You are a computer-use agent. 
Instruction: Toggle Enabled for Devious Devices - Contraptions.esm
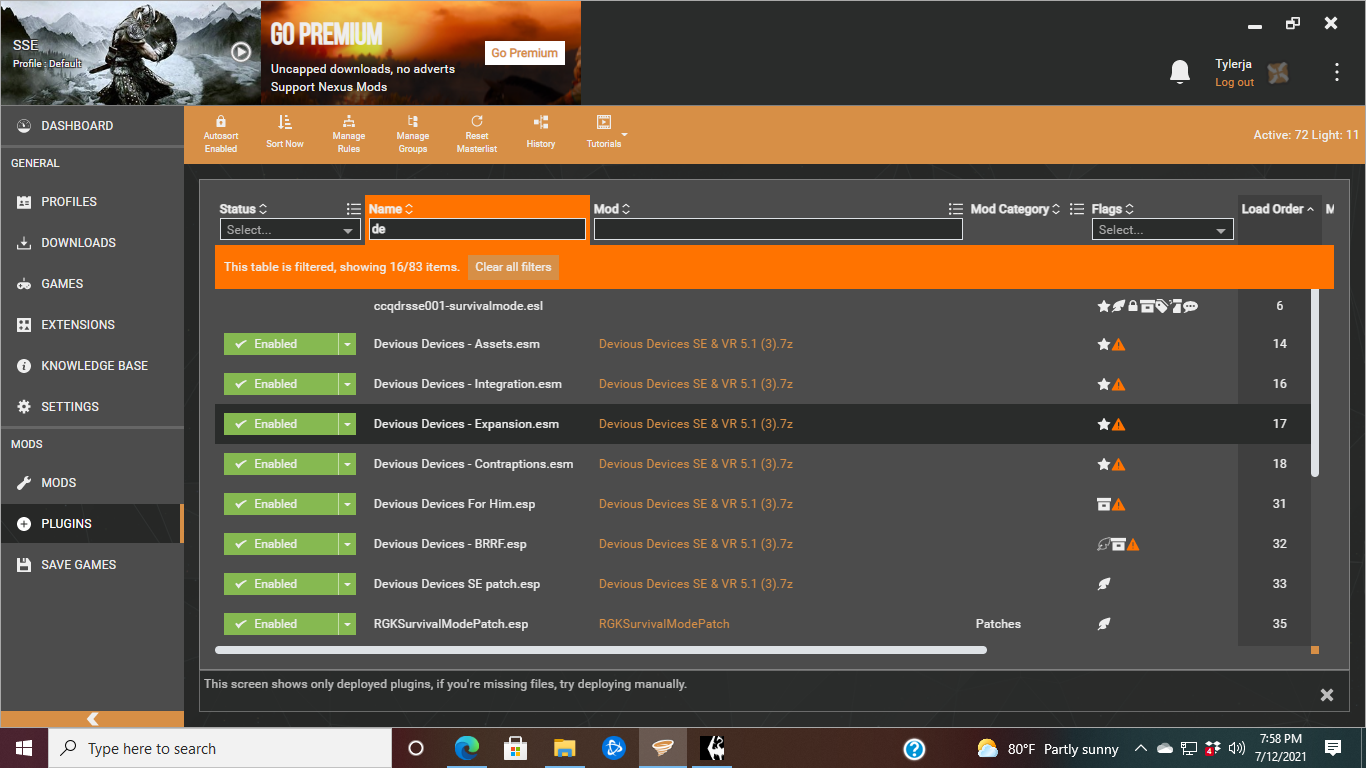(x=281, y=464)
